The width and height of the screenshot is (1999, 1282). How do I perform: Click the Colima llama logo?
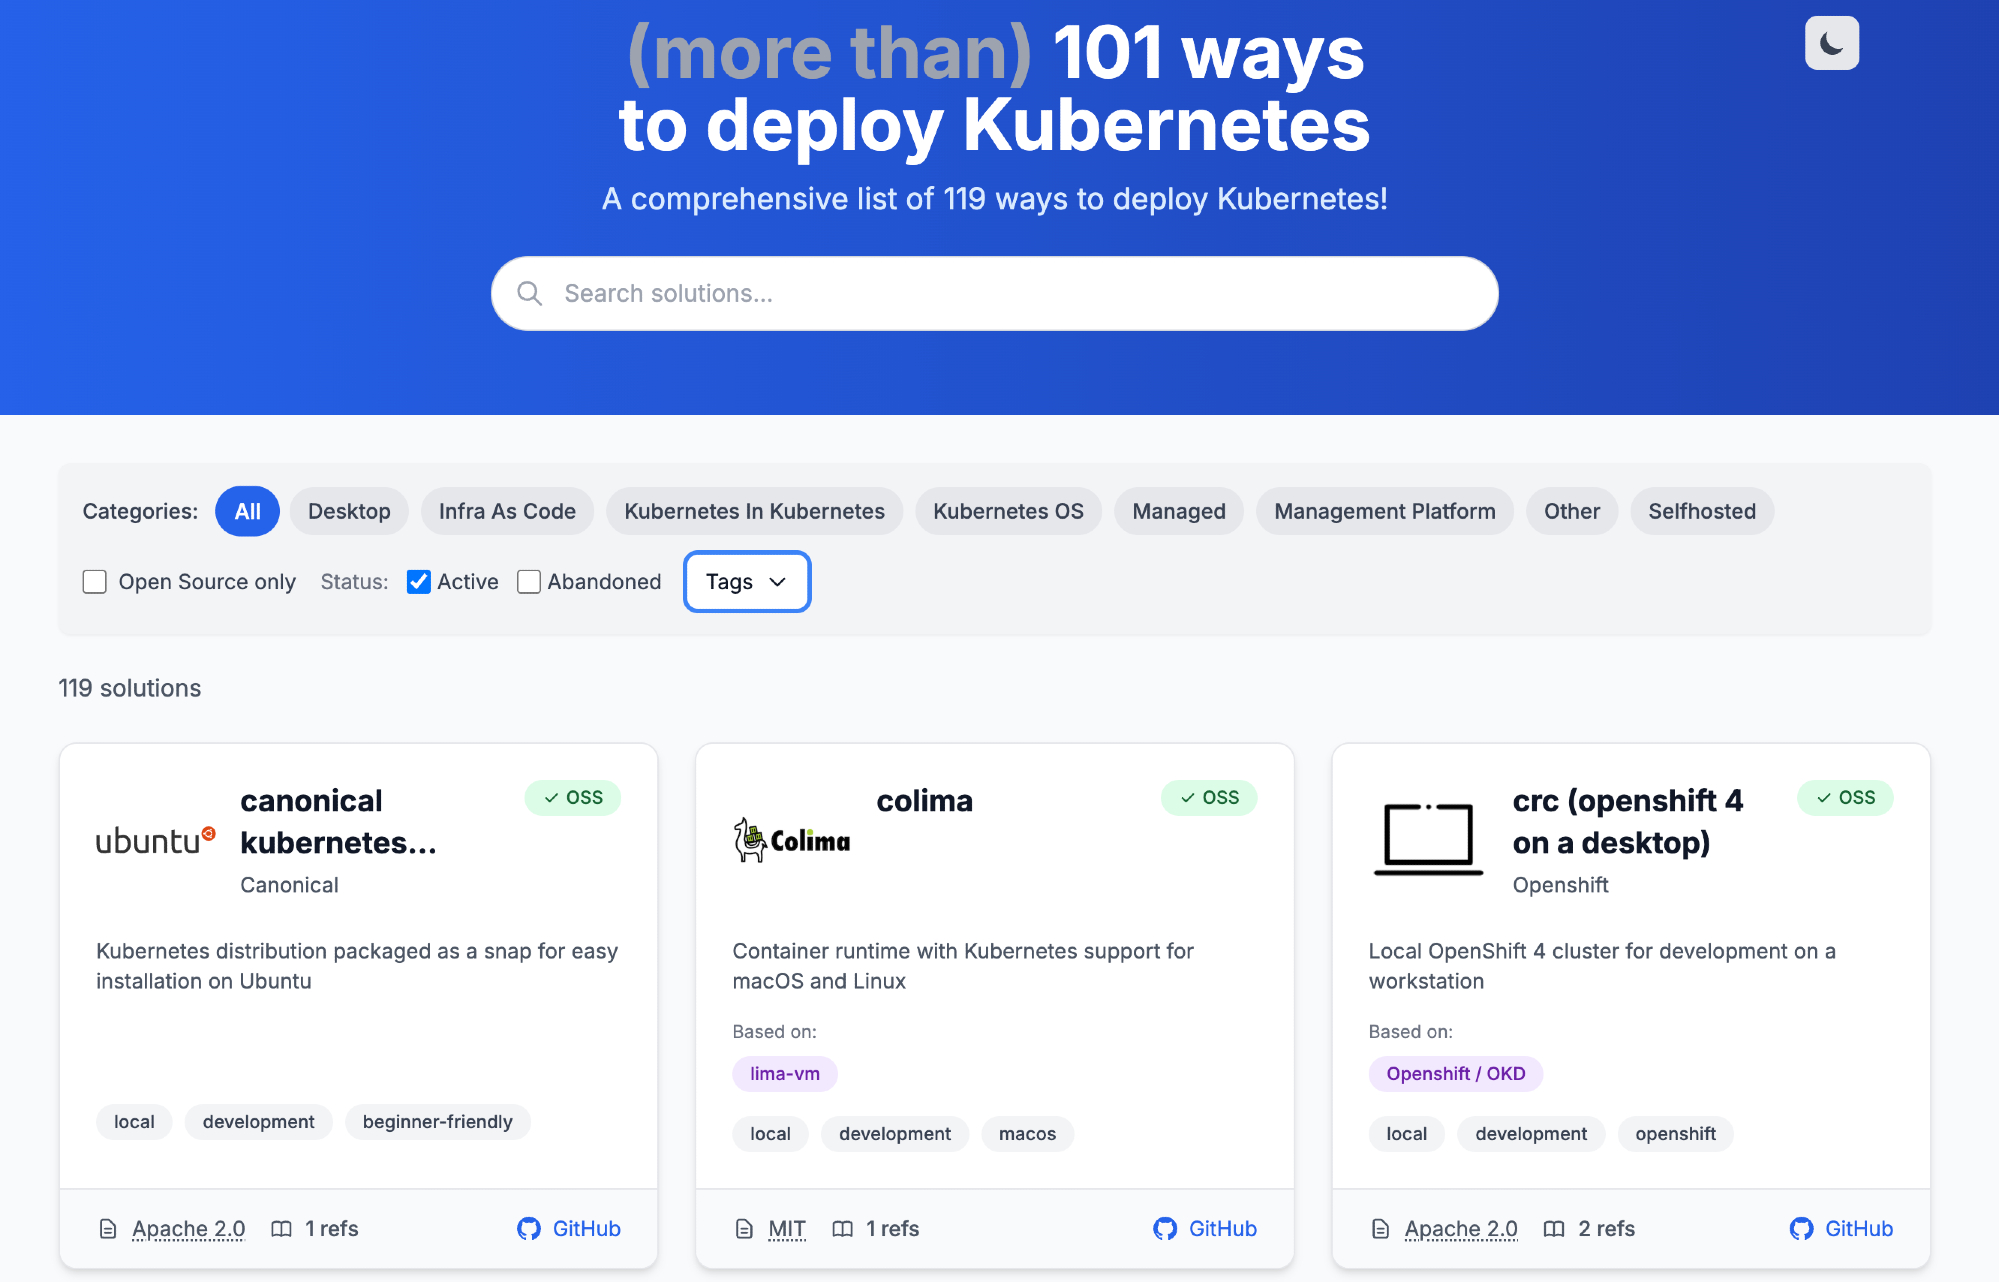tap(791, 840)
